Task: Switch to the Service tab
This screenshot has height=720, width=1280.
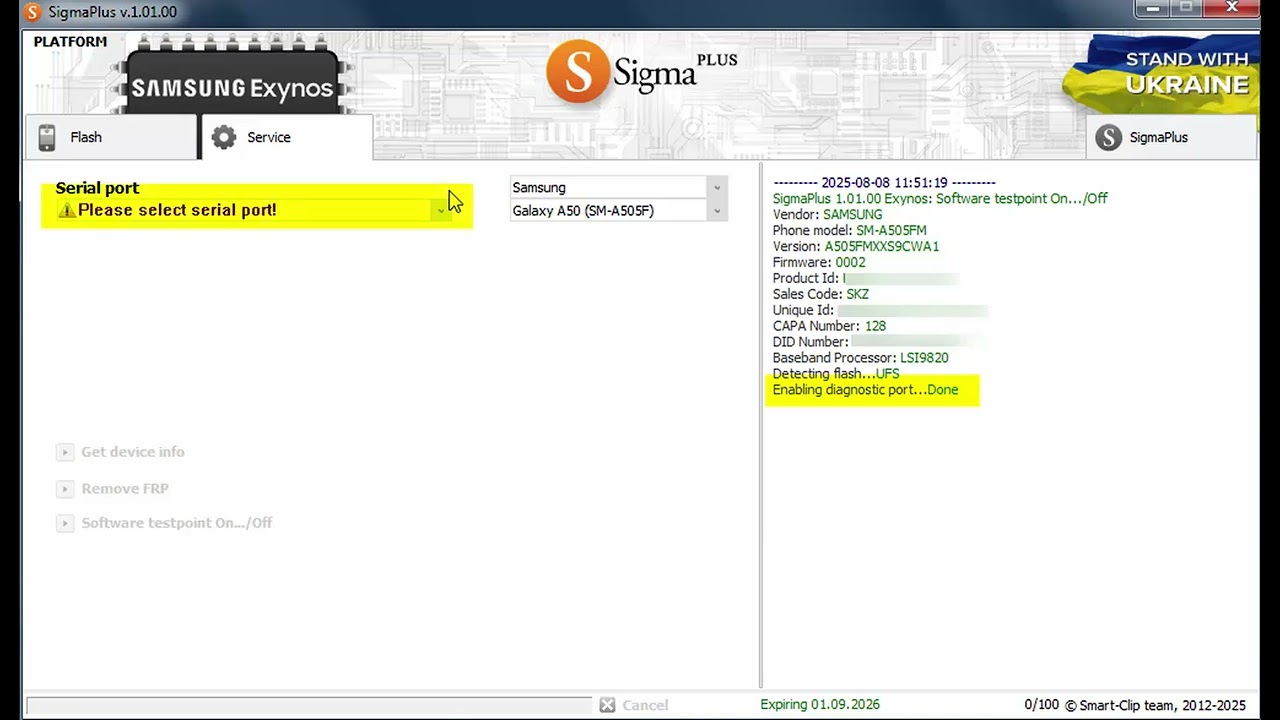Action: (x=287, y=137)
